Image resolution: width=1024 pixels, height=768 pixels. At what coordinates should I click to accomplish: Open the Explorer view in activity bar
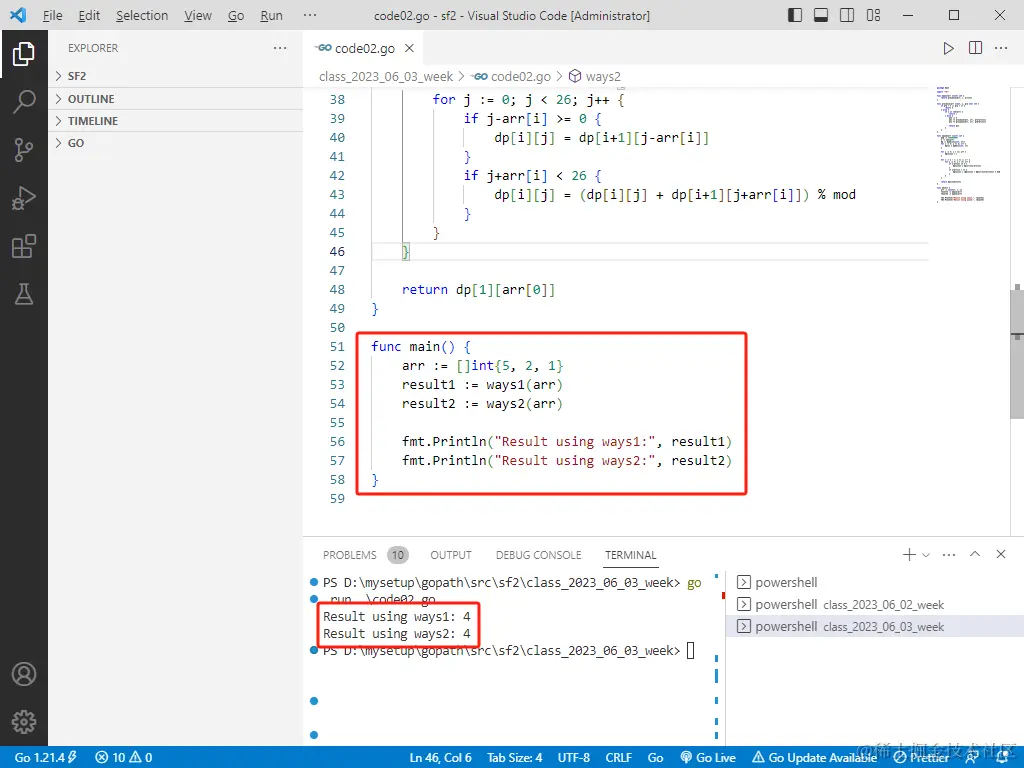tap(24, 54)
